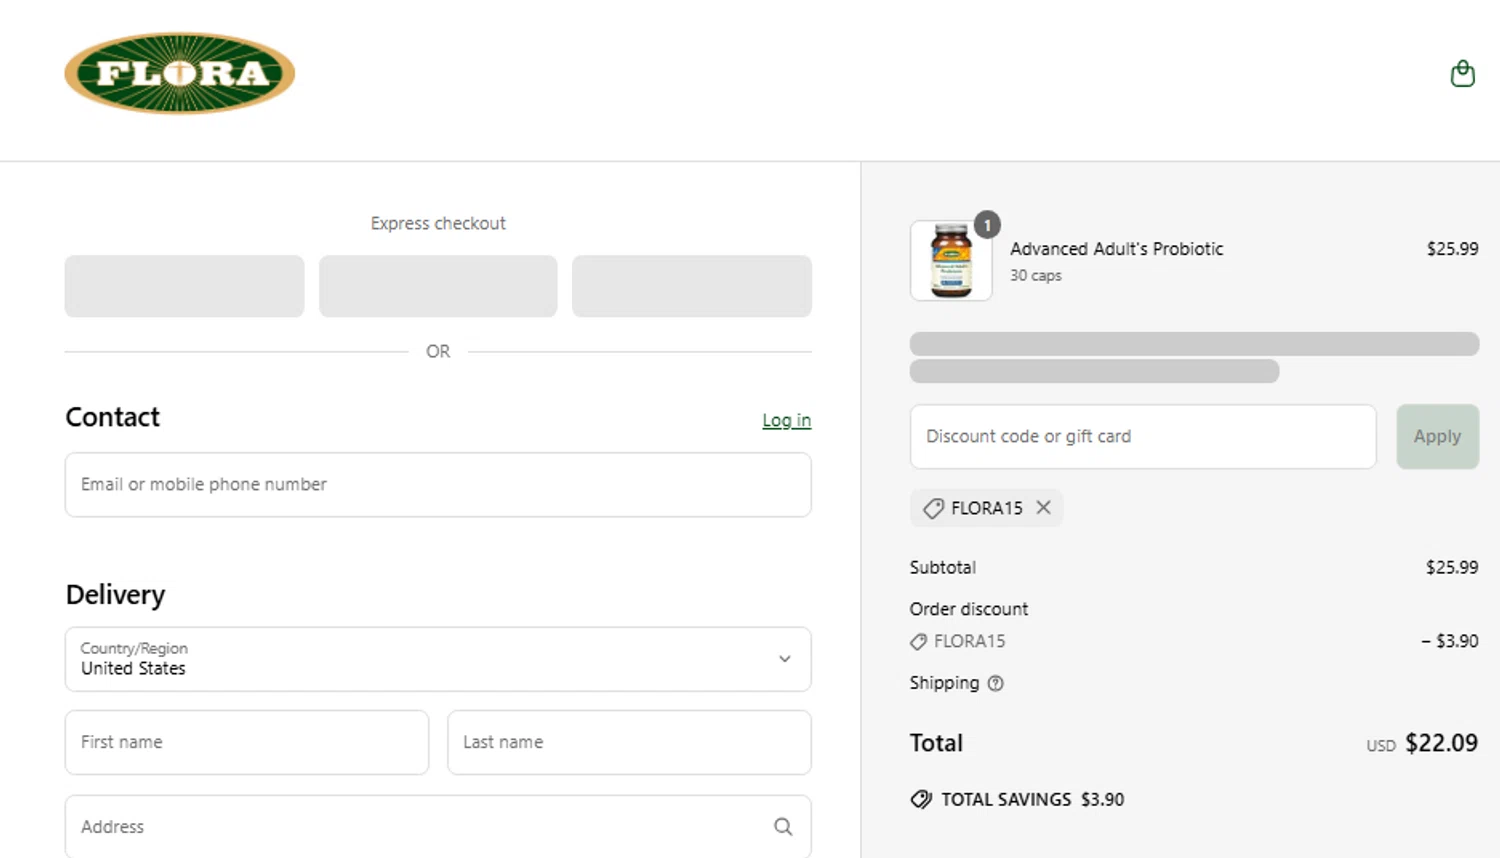Click the Shipping label
1500x858 pixels.
(944, 683)
